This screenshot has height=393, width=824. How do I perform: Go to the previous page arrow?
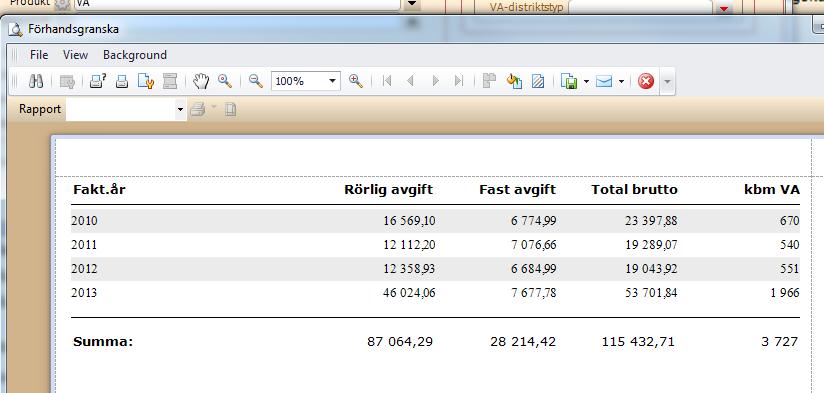(410, 81)
